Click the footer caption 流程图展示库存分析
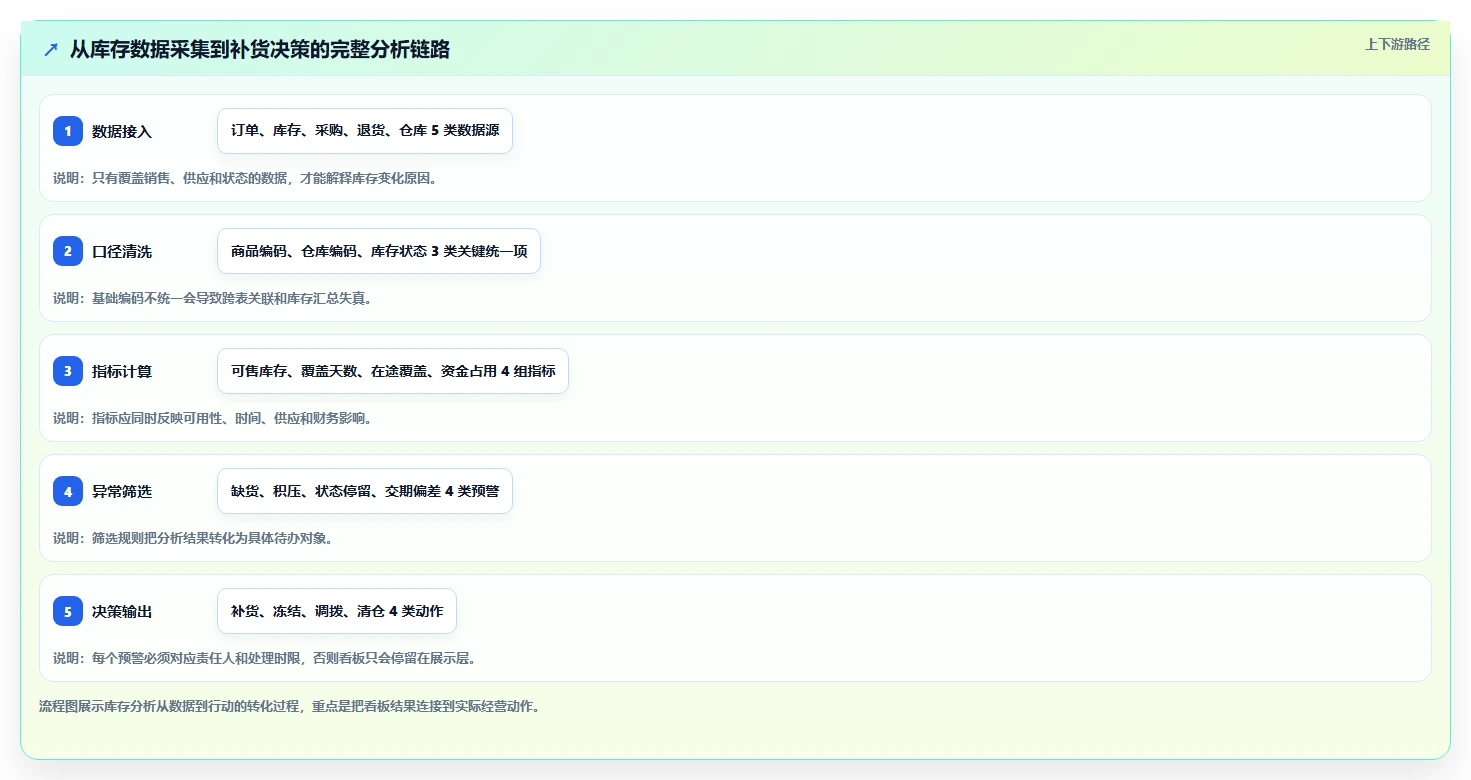This screenshot has height=780, width=1471. pos(290,706)
